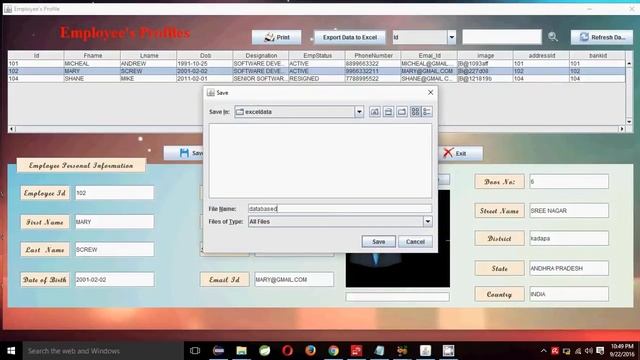Click the Country field

pyautogui.click(x=569, y=294)
